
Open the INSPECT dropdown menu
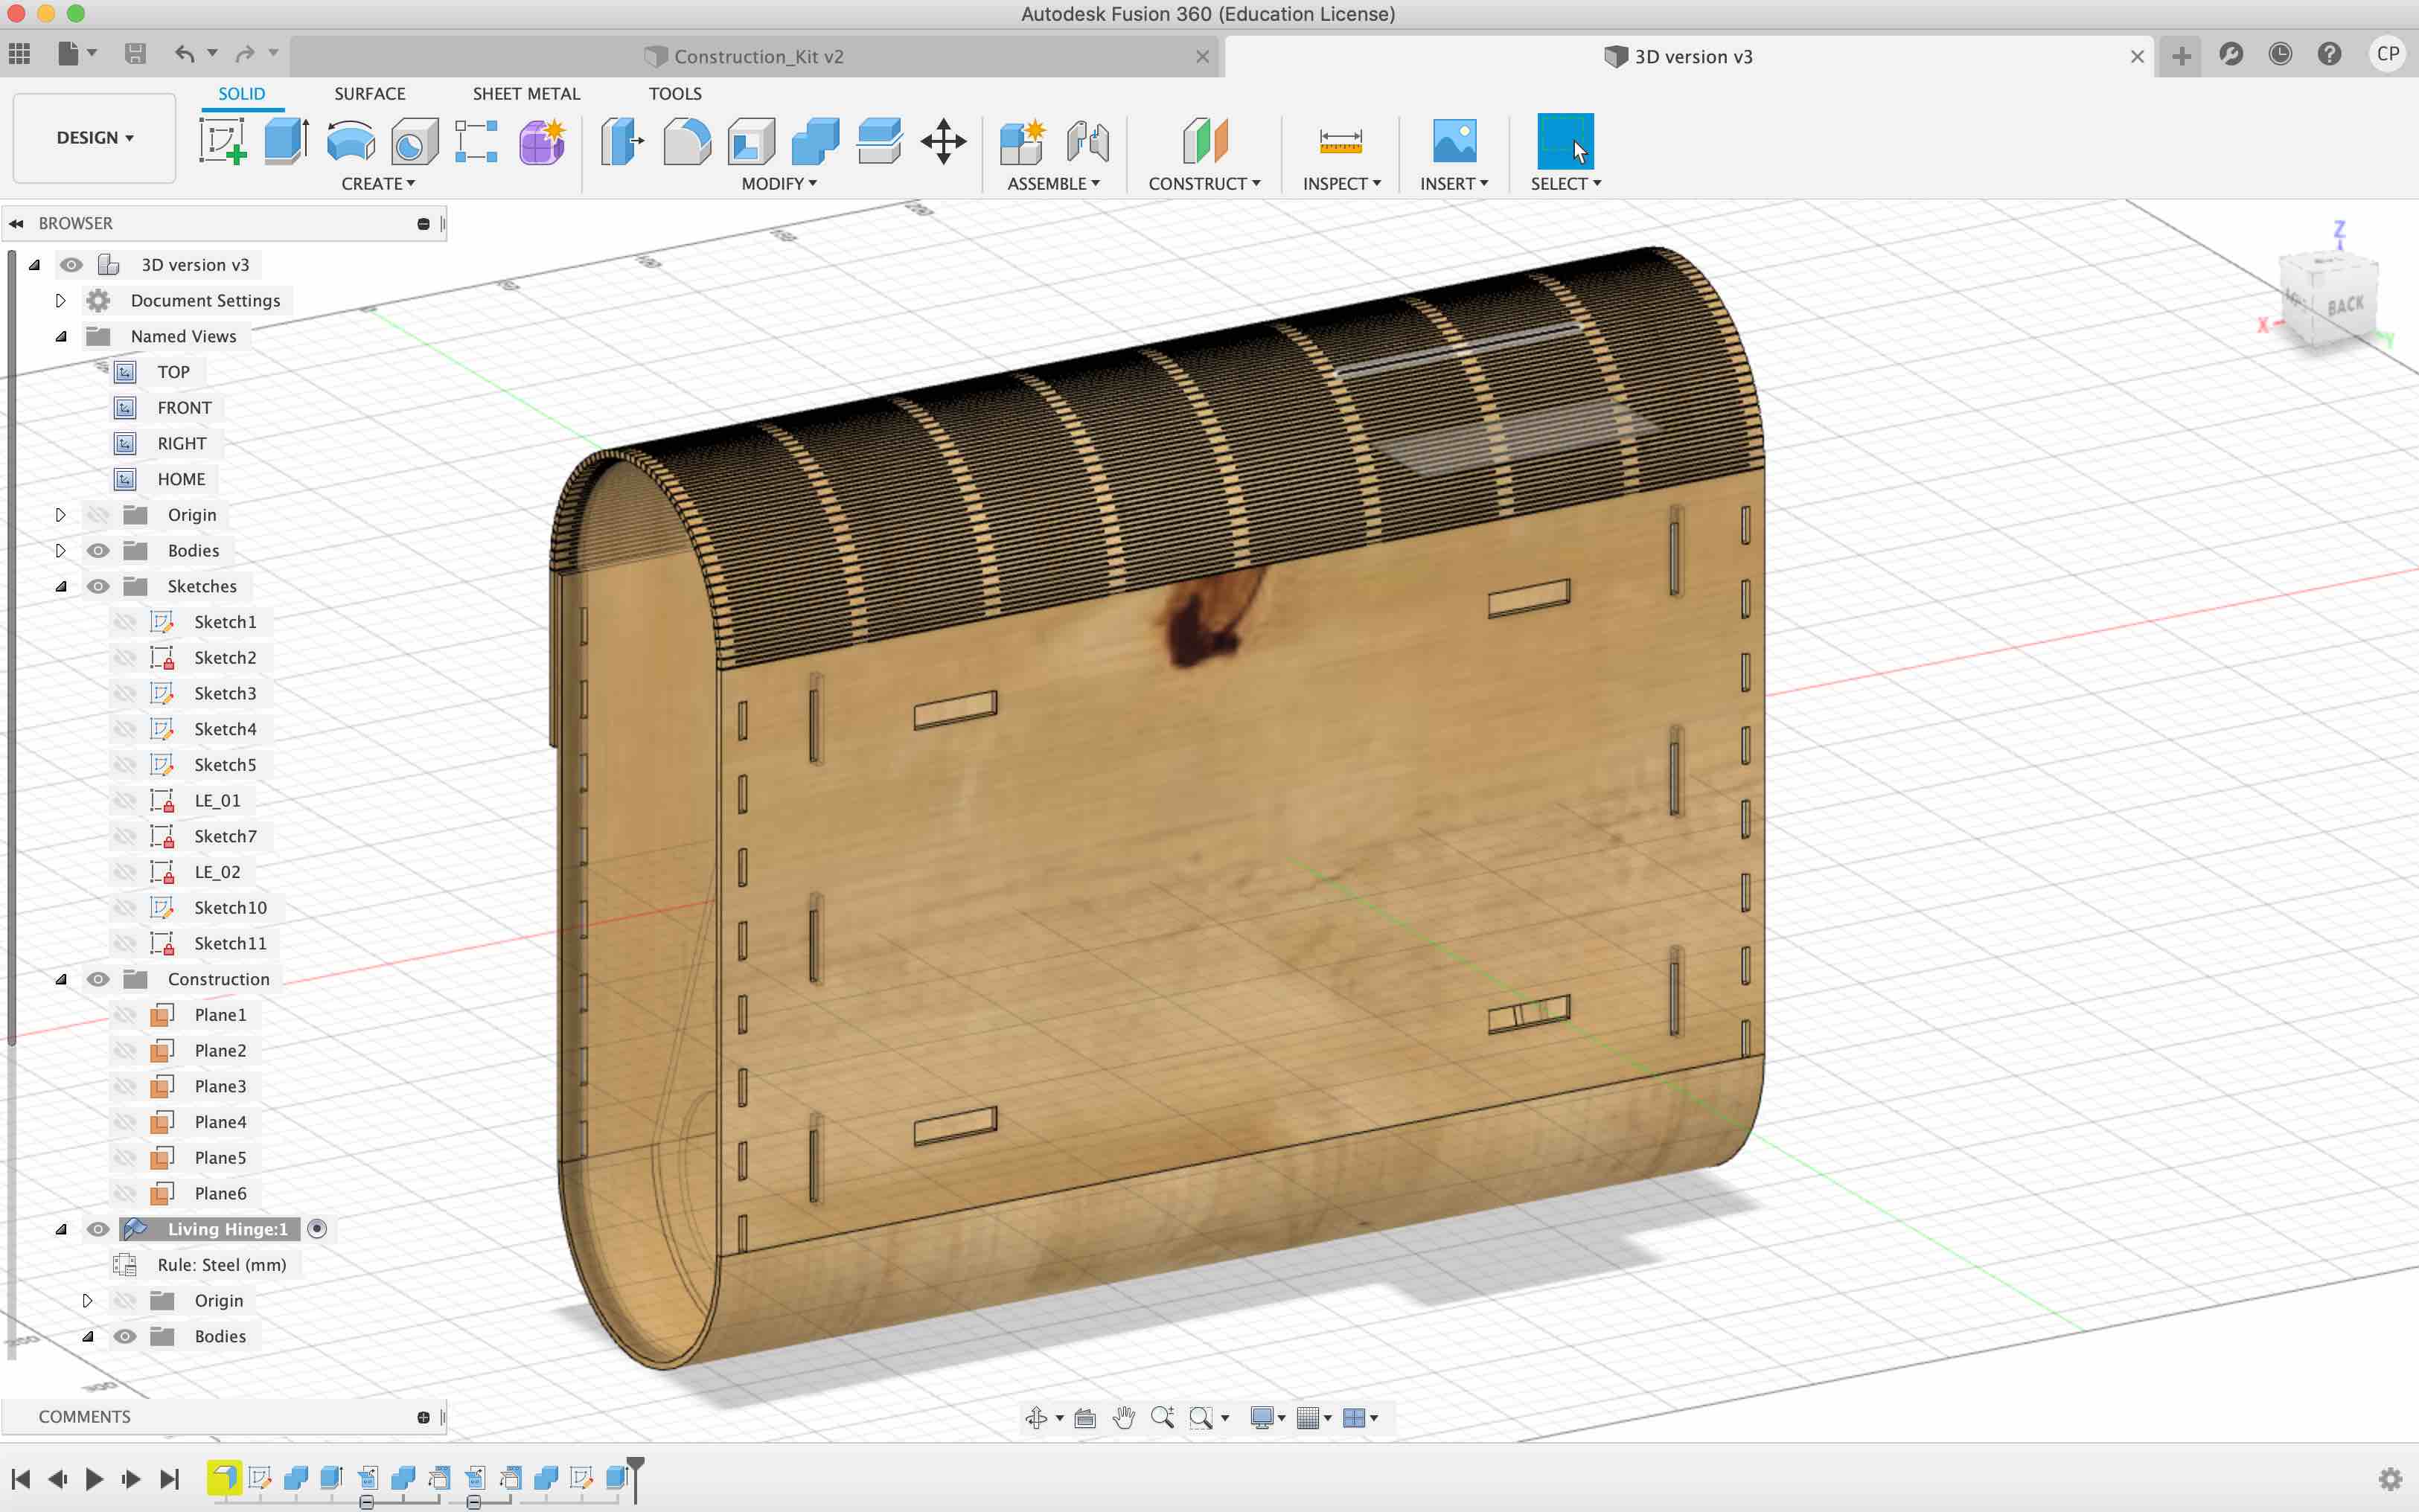coord(1341,184)
